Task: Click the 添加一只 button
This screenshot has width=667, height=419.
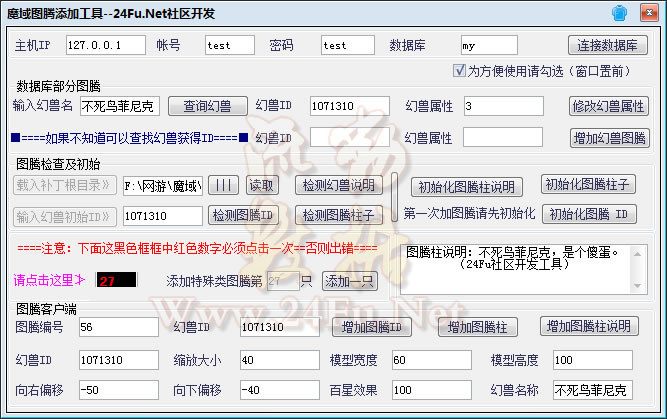Action: click(349, 280)
